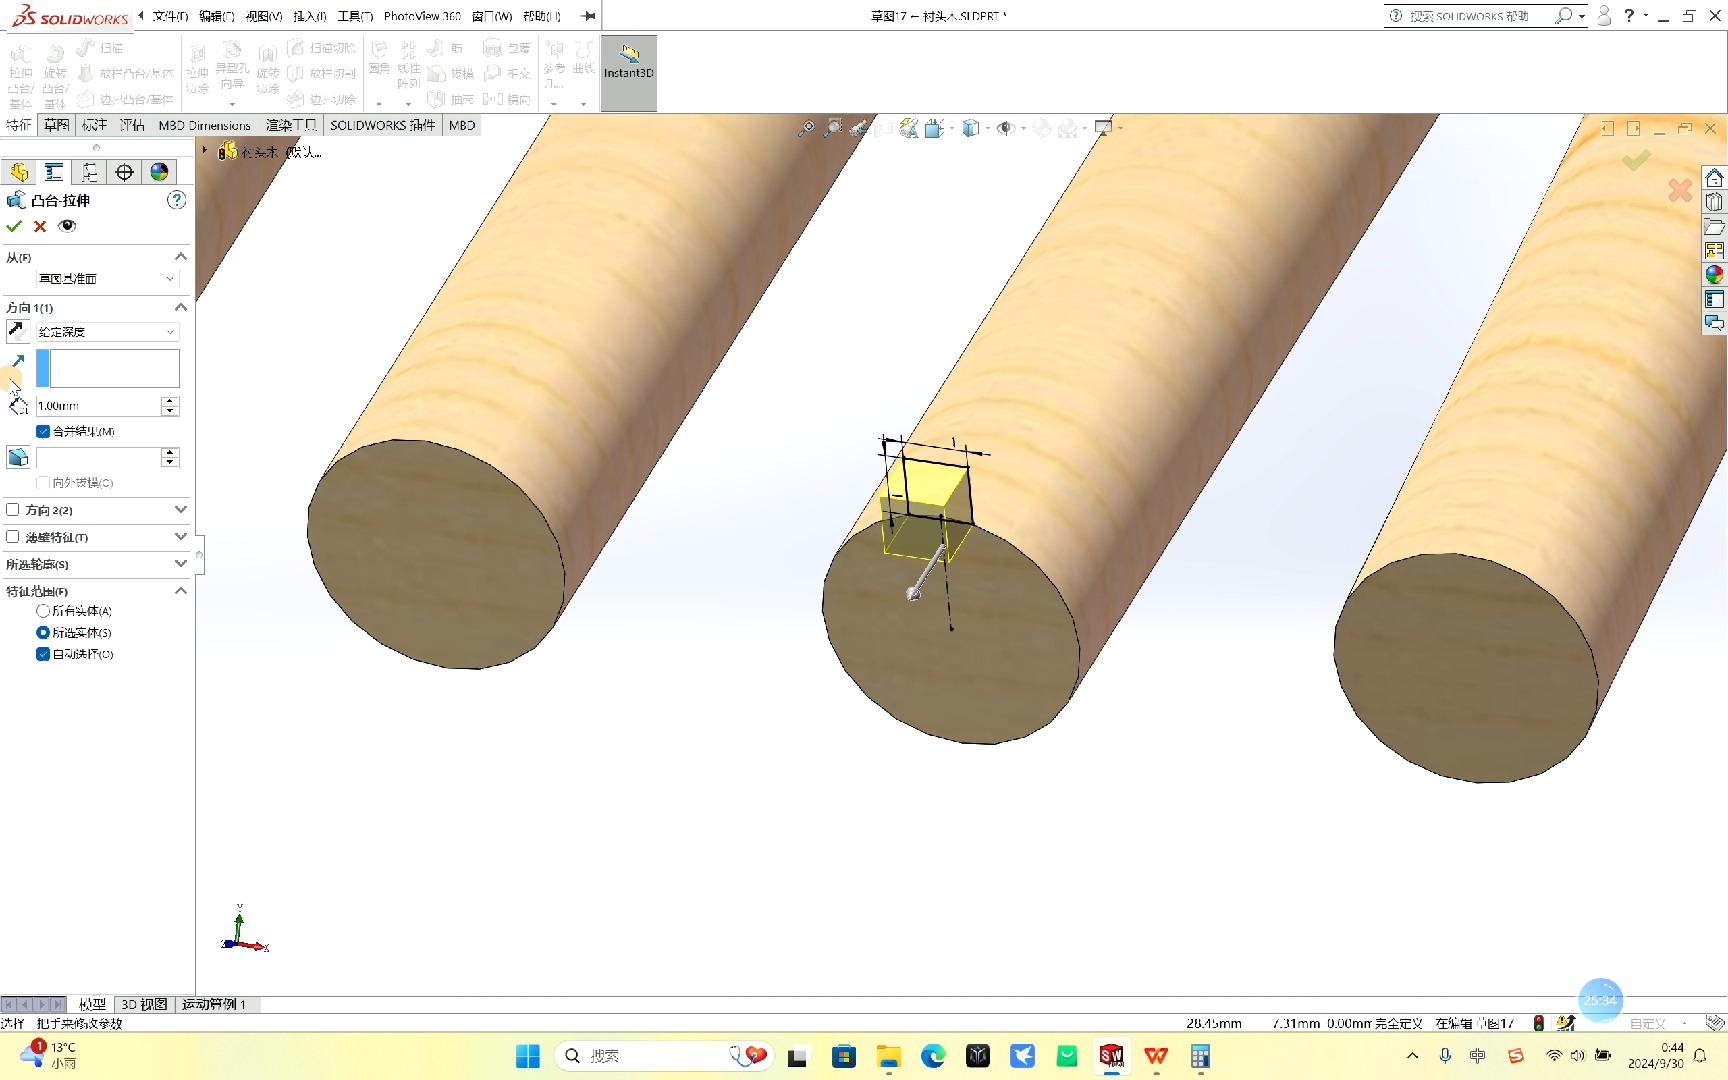Cancel the boss-extrude with red X
This screenshot has height=1080, width=1728.
[x=40, y=226]
